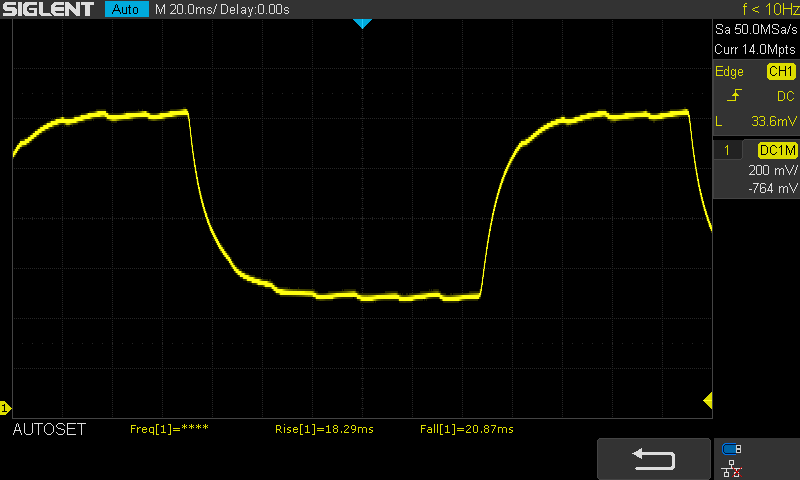Click the USB device status icon
Viewport: 800px width, 480px height.
pyautogui.click(x=732, y=449)
